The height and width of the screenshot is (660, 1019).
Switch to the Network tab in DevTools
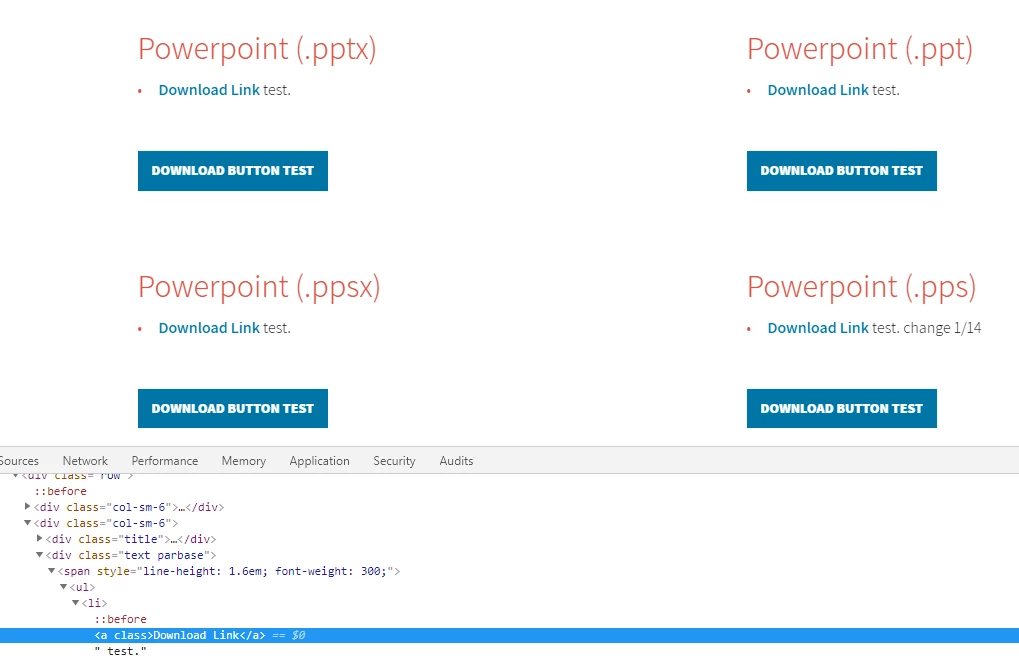click(x=85, y=461)
